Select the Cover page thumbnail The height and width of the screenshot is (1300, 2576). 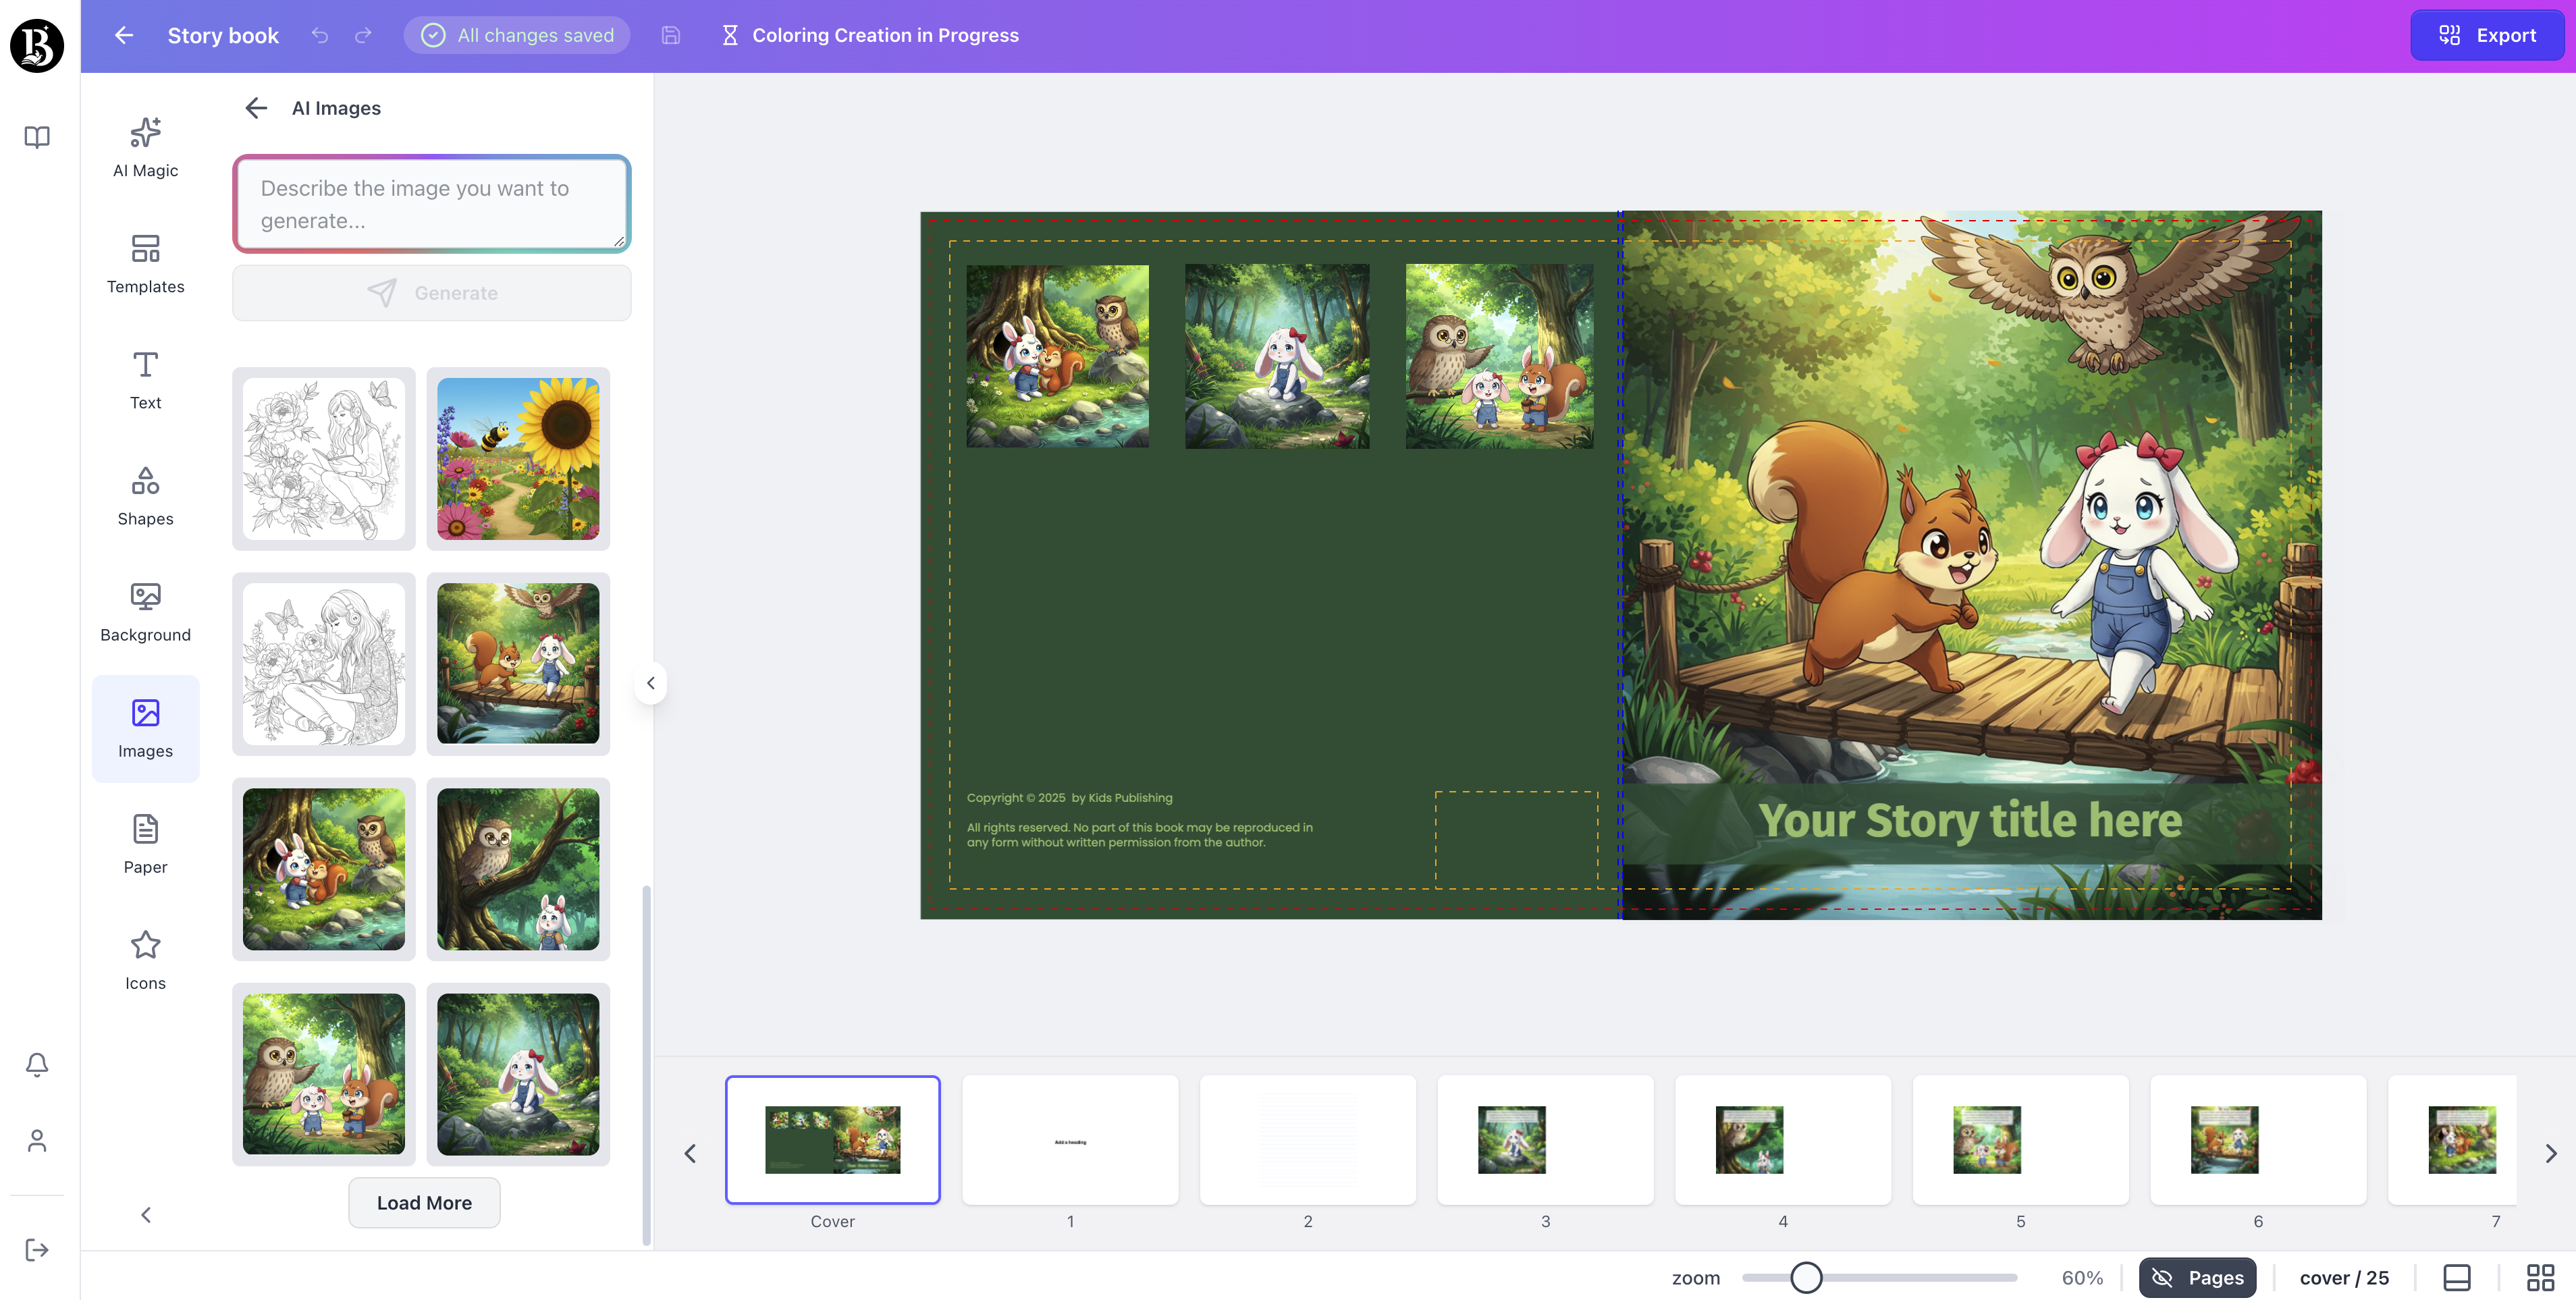coord(833,1139)
